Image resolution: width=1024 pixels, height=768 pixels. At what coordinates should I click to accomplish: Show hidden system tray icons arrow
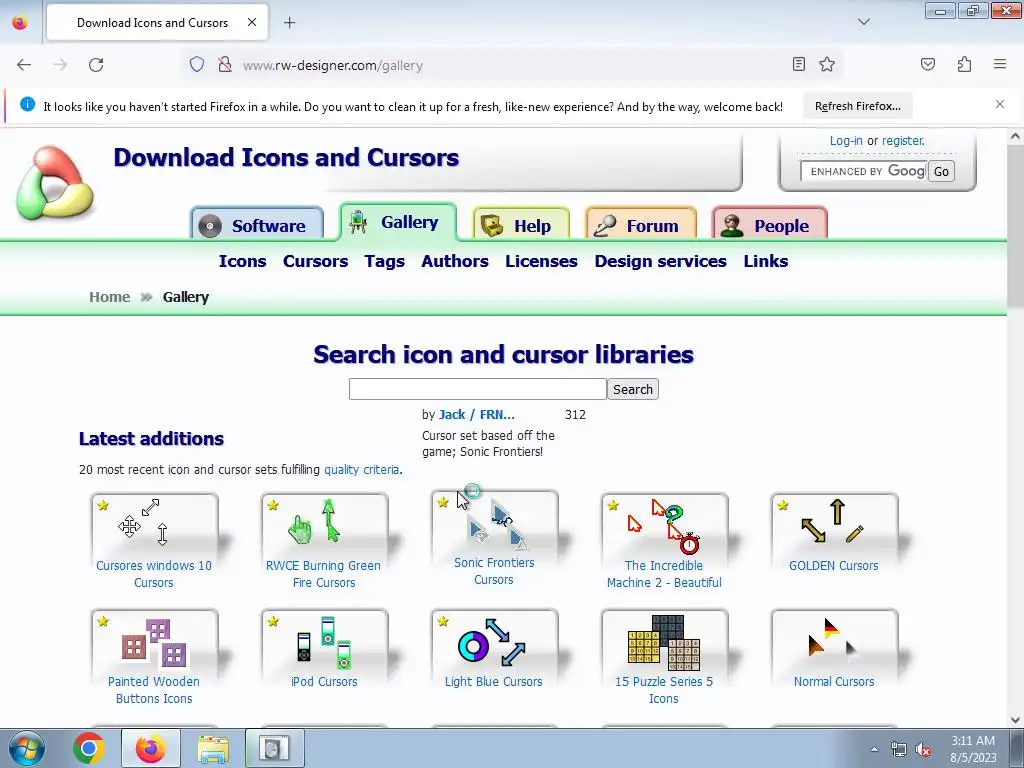[x=874, y=750]
